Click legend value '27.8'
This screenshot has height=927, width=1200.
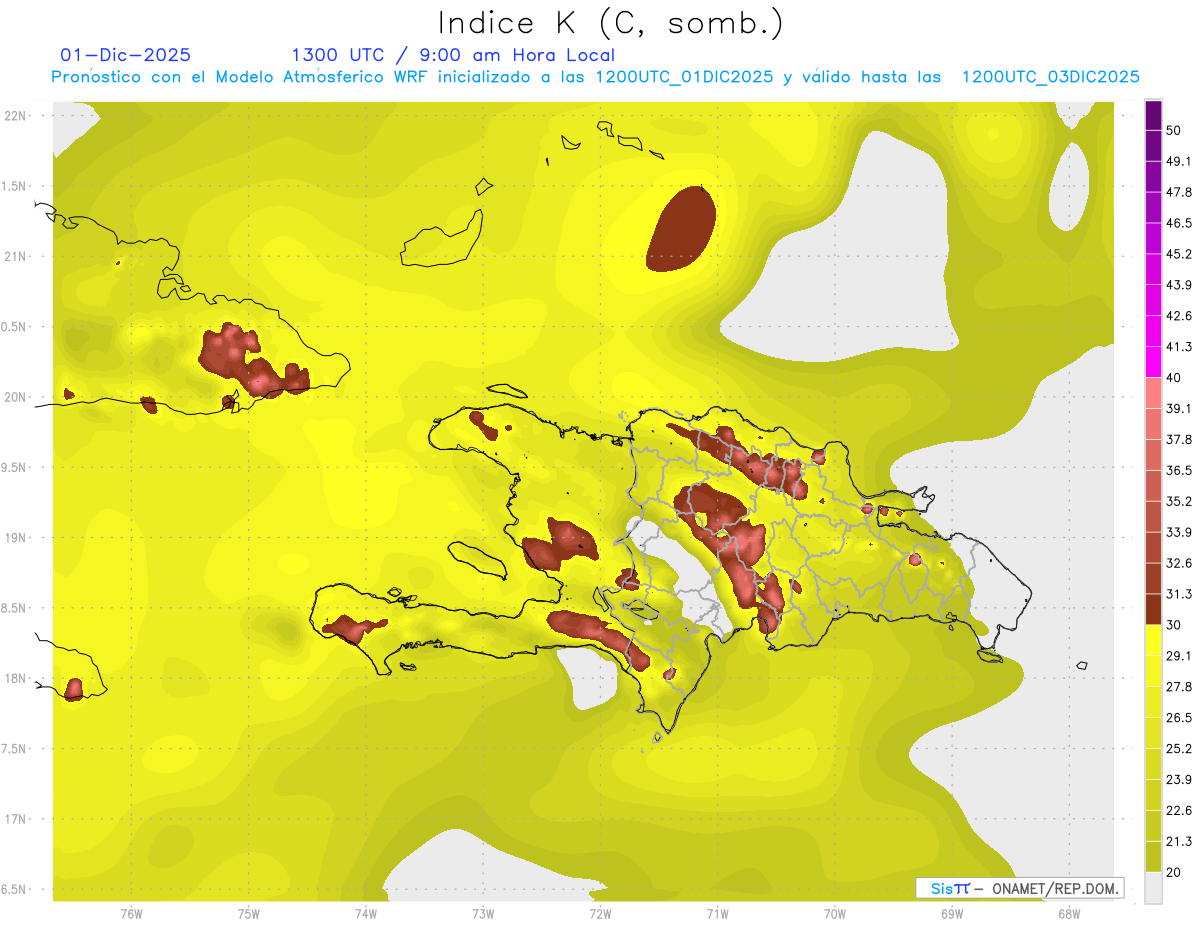click(1178, 687)
